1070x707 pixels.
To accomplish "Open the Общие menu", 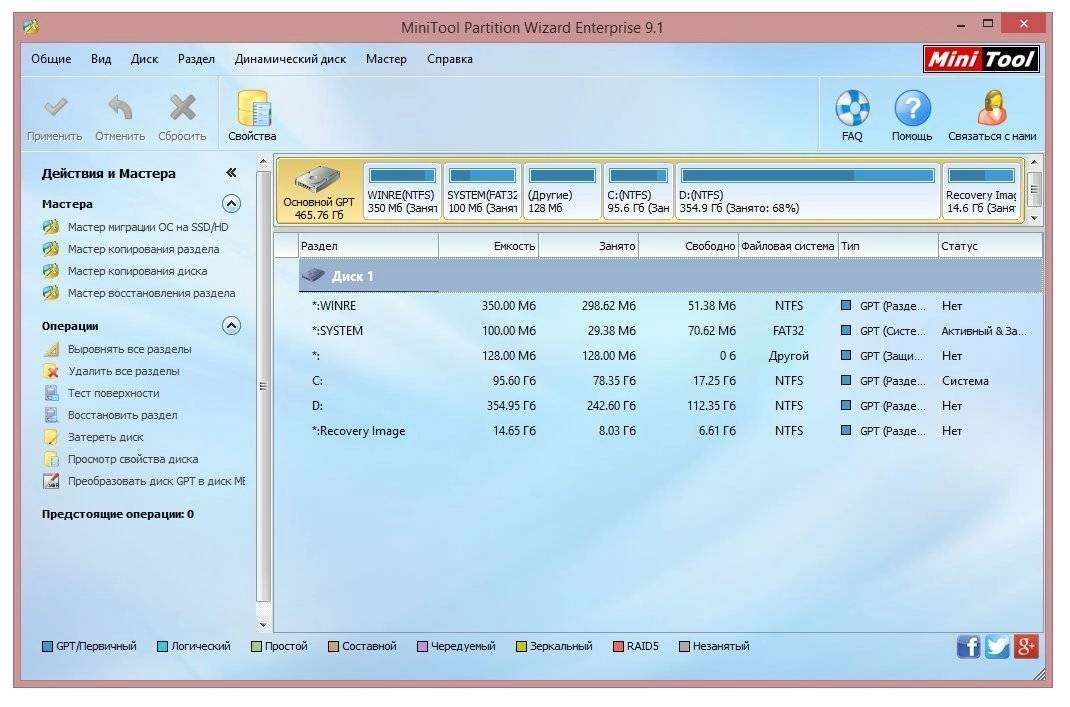I will click(51, 59).
